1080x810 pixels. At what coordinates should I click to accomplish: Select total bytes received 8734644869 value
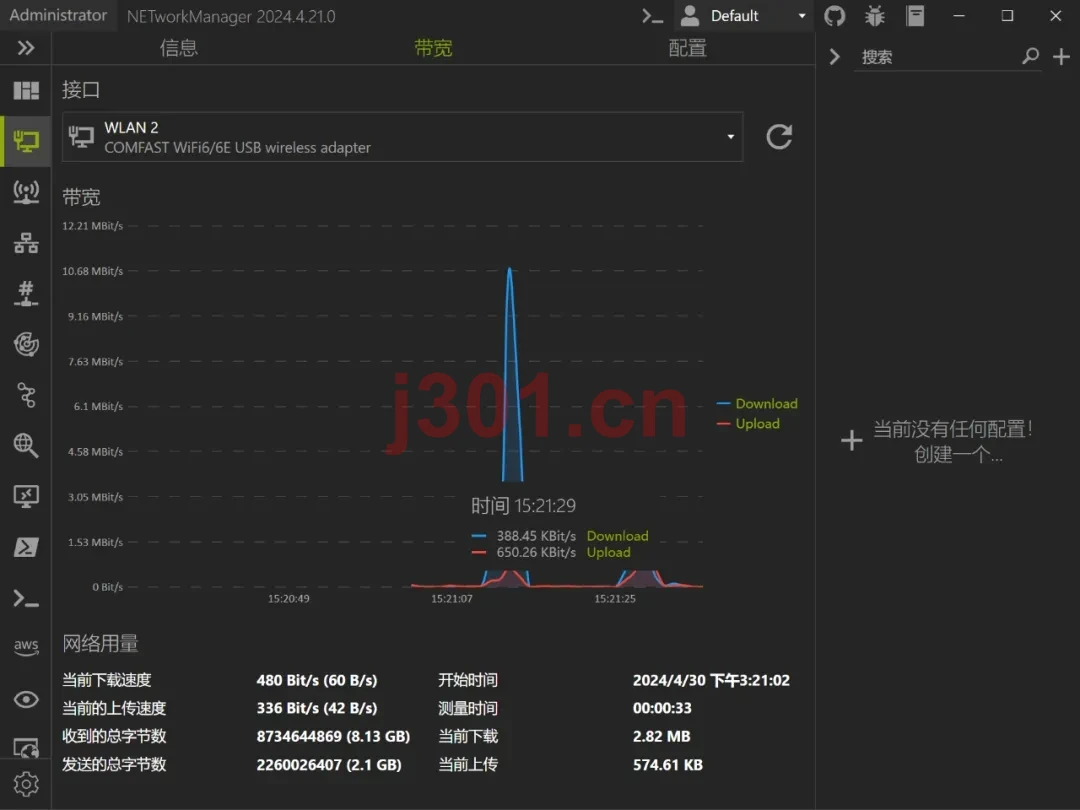point(333,736)
